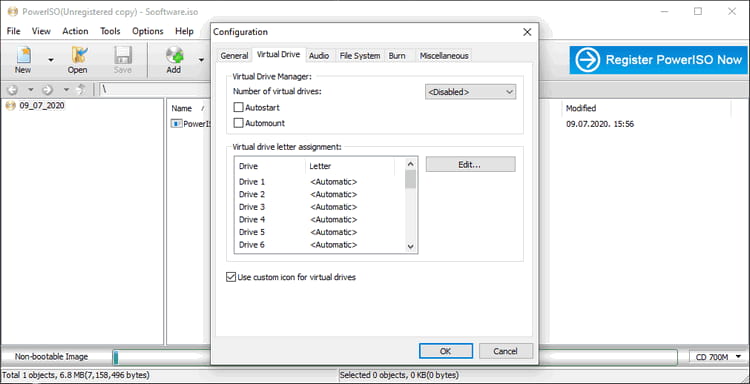Uncheck Use custom icon for virtual drives

click(x=231, y=277)
